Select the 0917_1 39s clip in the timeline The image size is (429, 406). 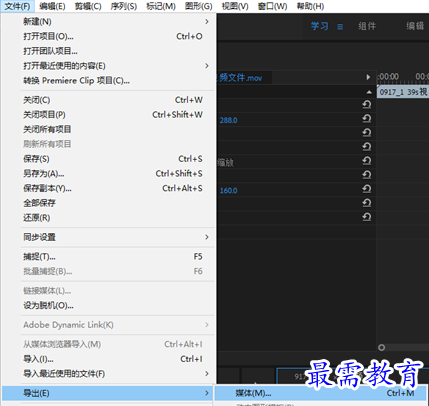[x=403, y=92]
